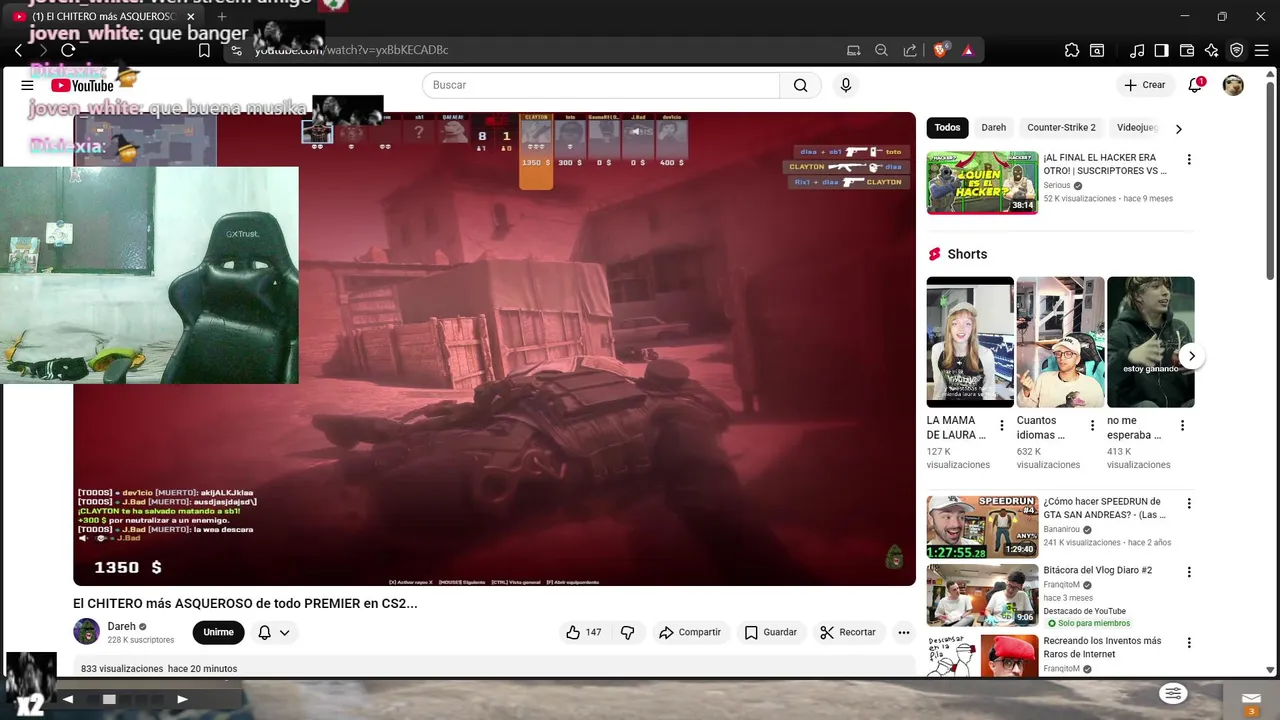Open media control music note icon
The height and width of the screenshot is (720, 1280).
pos(1137,50)
